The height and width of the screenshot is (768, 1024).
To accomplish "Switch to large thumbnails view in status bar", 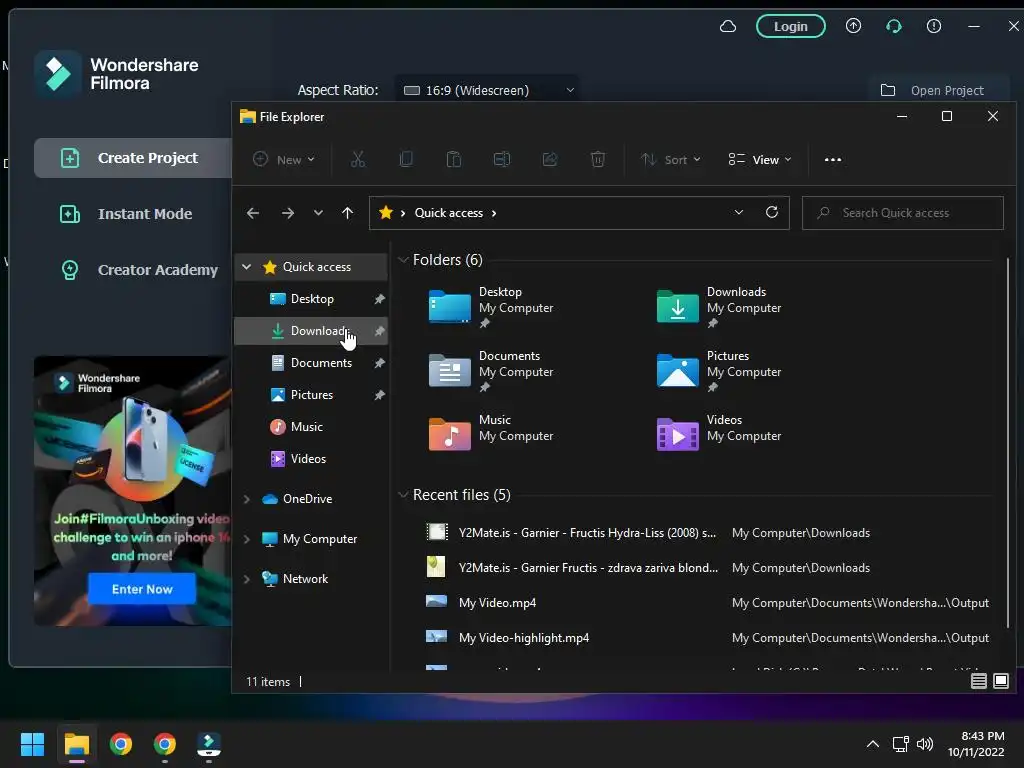I will tap(1000, 681).
